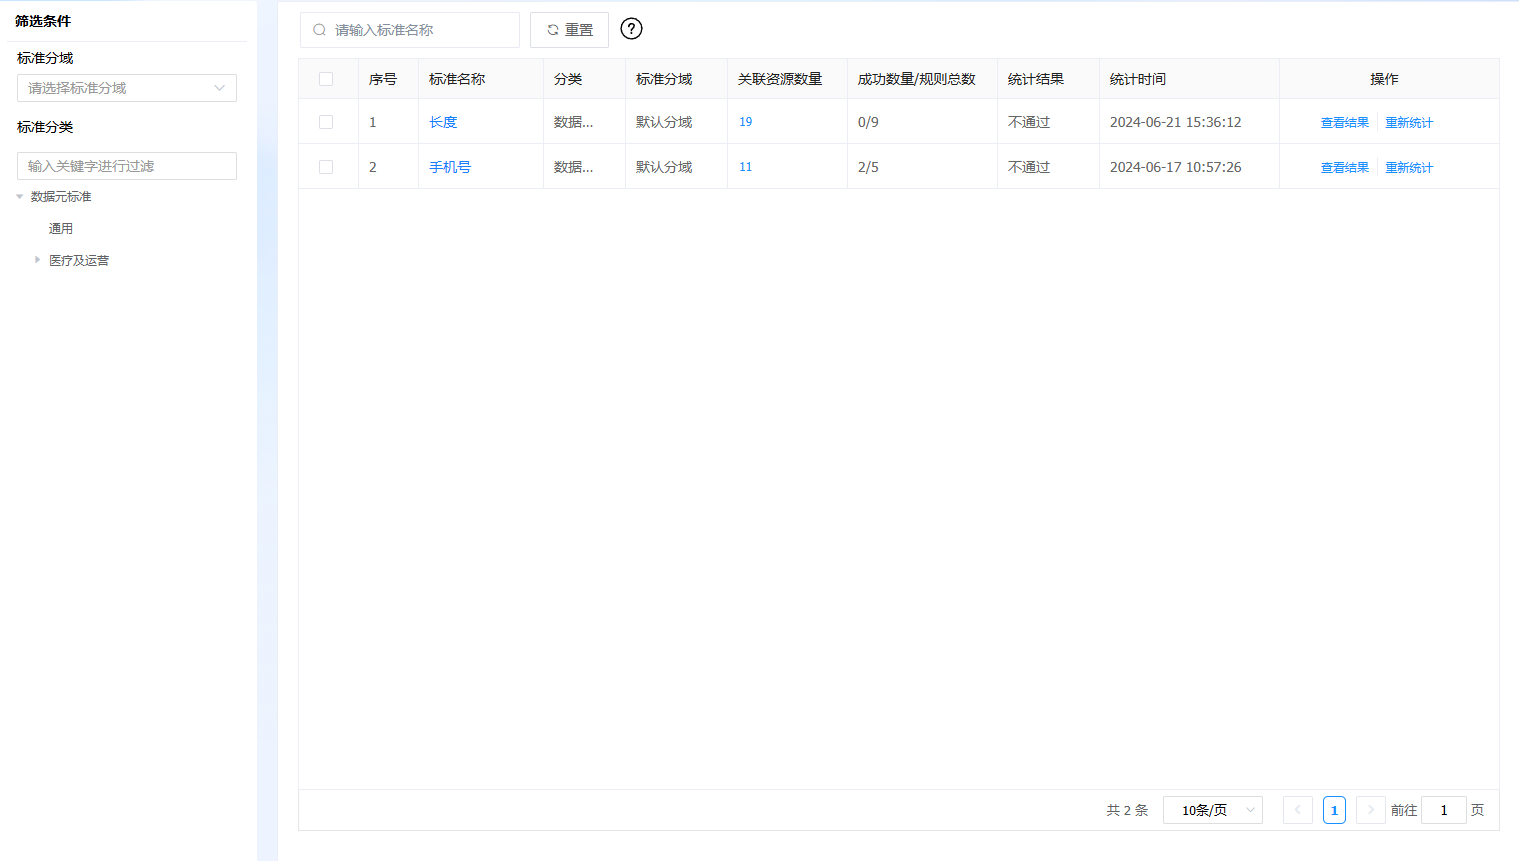Check the row for 手机号
This screenshot has height=861, width=1519.
(x=326, y=167)
